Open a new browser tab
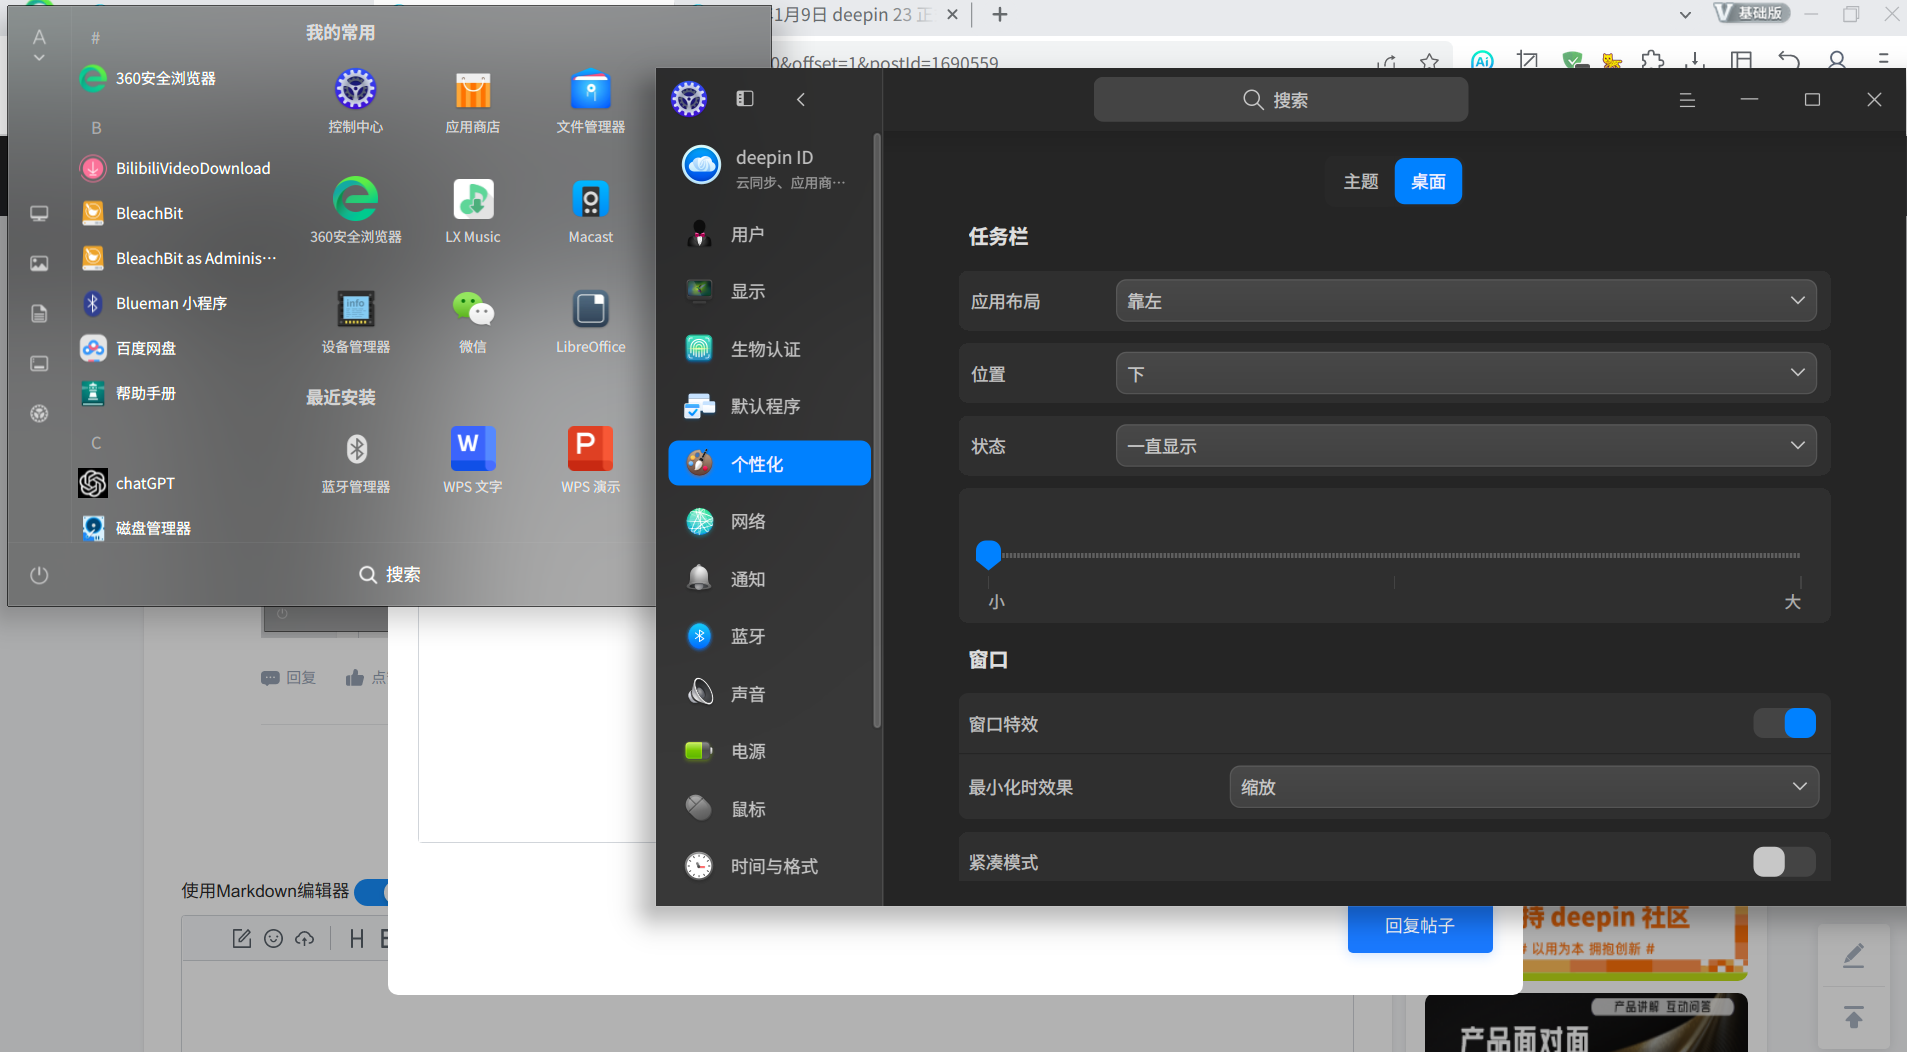This screenshot has height=1052, width=1907. point(1000,14)
